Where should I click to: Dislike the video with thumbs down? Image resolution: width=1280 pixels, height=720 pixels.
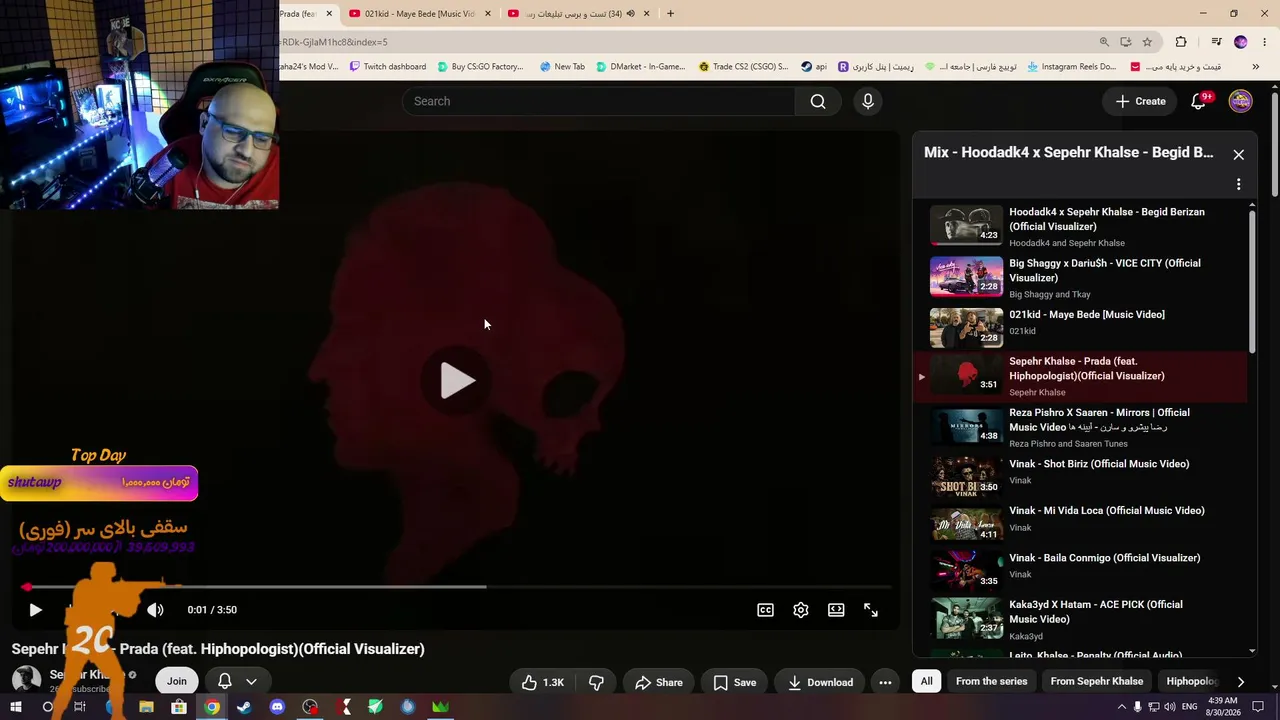pyautogui.click(x=596, y=682)
